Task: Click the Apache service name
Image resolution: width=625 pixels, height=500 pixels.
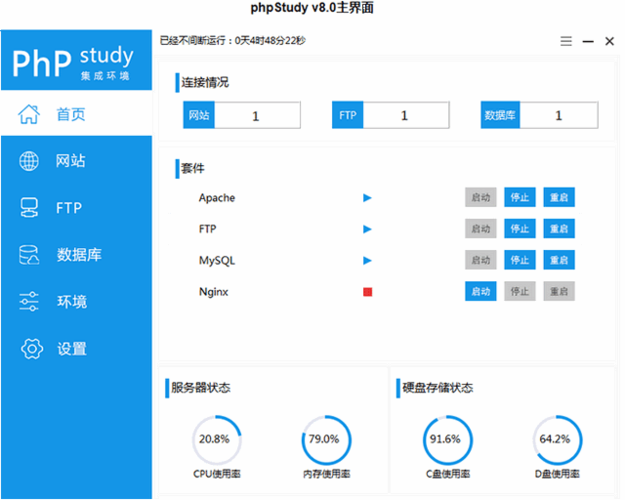Action: click(x=217, y=198)
